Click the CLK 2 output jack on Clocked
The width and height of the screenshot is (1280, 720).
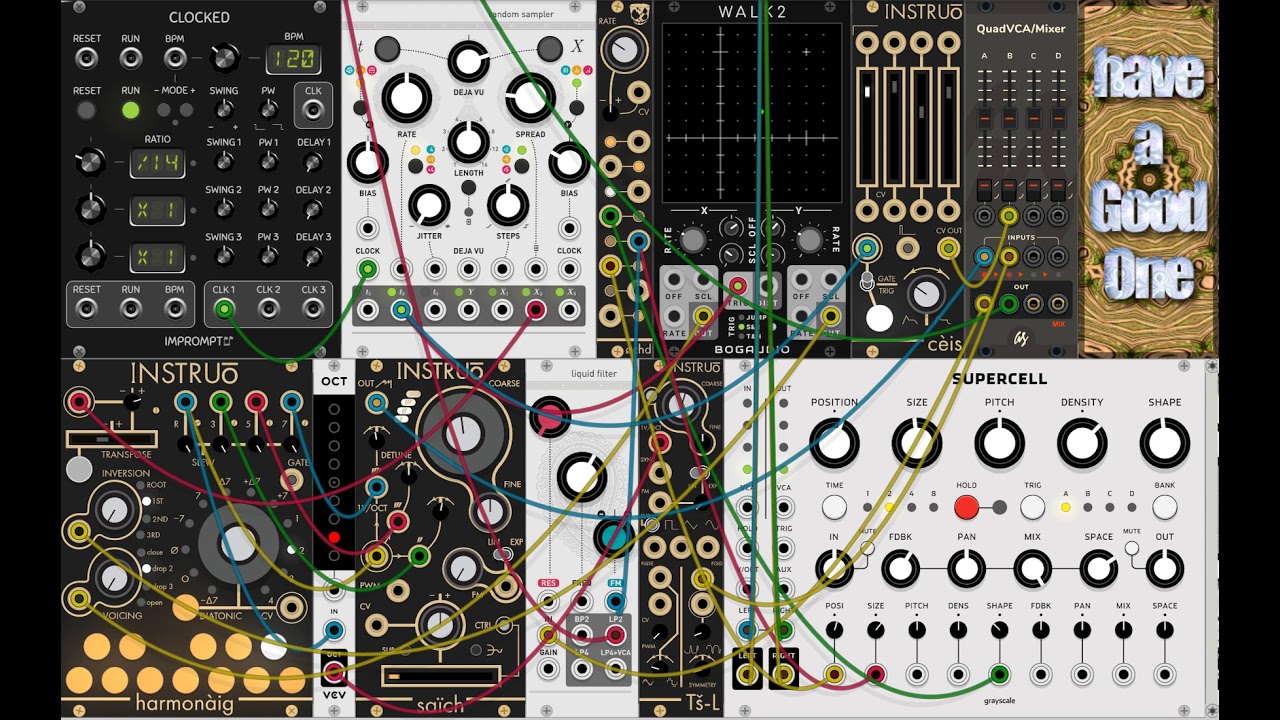268,310
